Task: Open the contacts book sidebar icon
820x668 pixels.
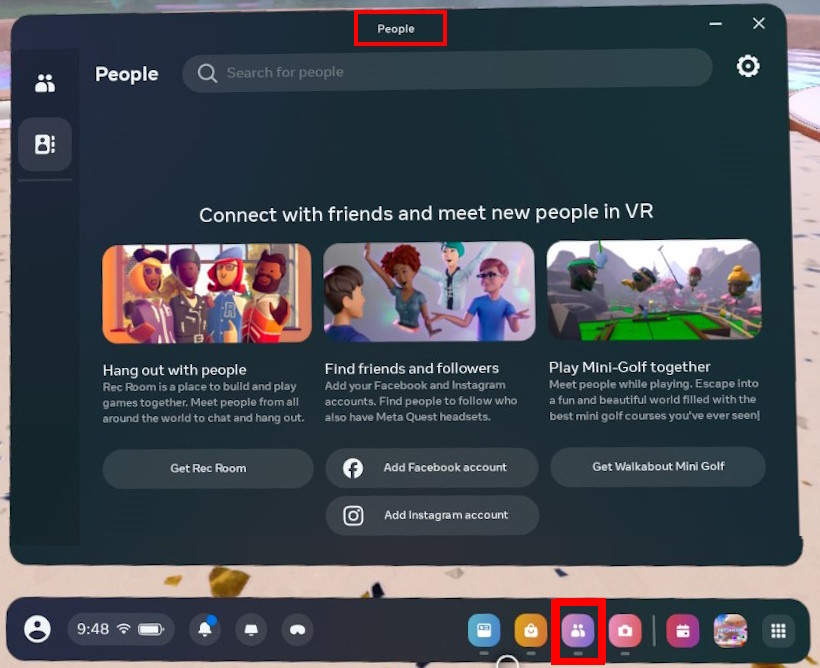Action: pos(45,144)
